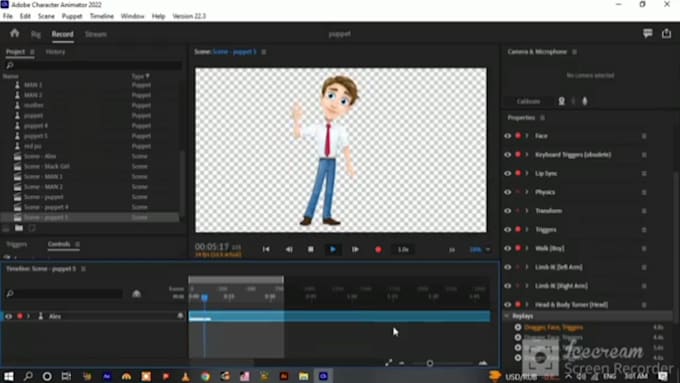Switch to the Rig mode tab
Screen dimensions: 680x383
point(36,34)
